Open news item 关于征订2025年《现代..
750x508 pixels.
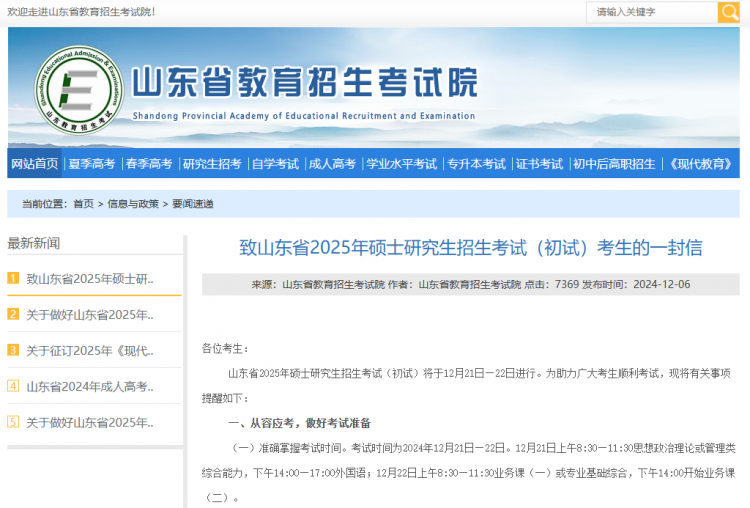(90, 351)
